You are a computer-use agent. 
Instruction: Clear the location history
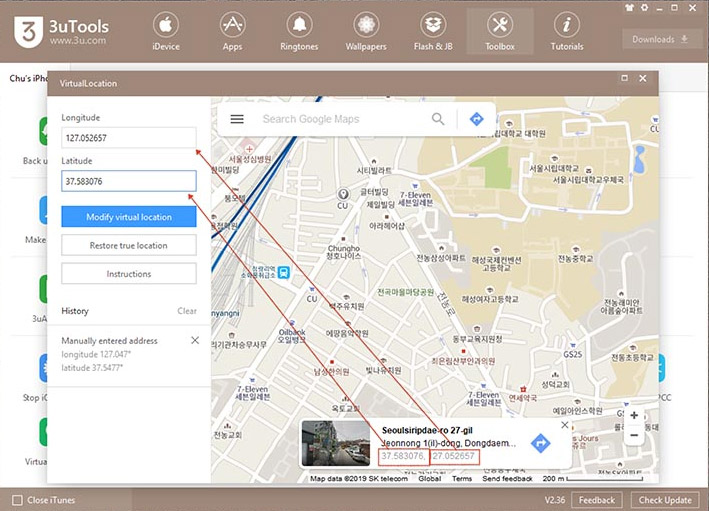[x=187, y=311]
